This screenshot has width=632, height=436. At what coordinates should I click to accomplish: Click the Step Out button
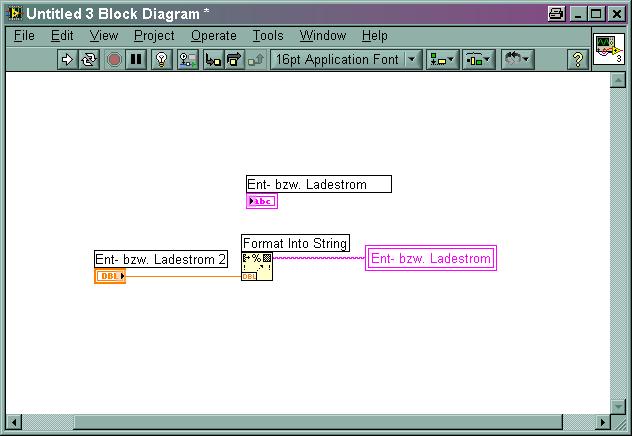256,60
